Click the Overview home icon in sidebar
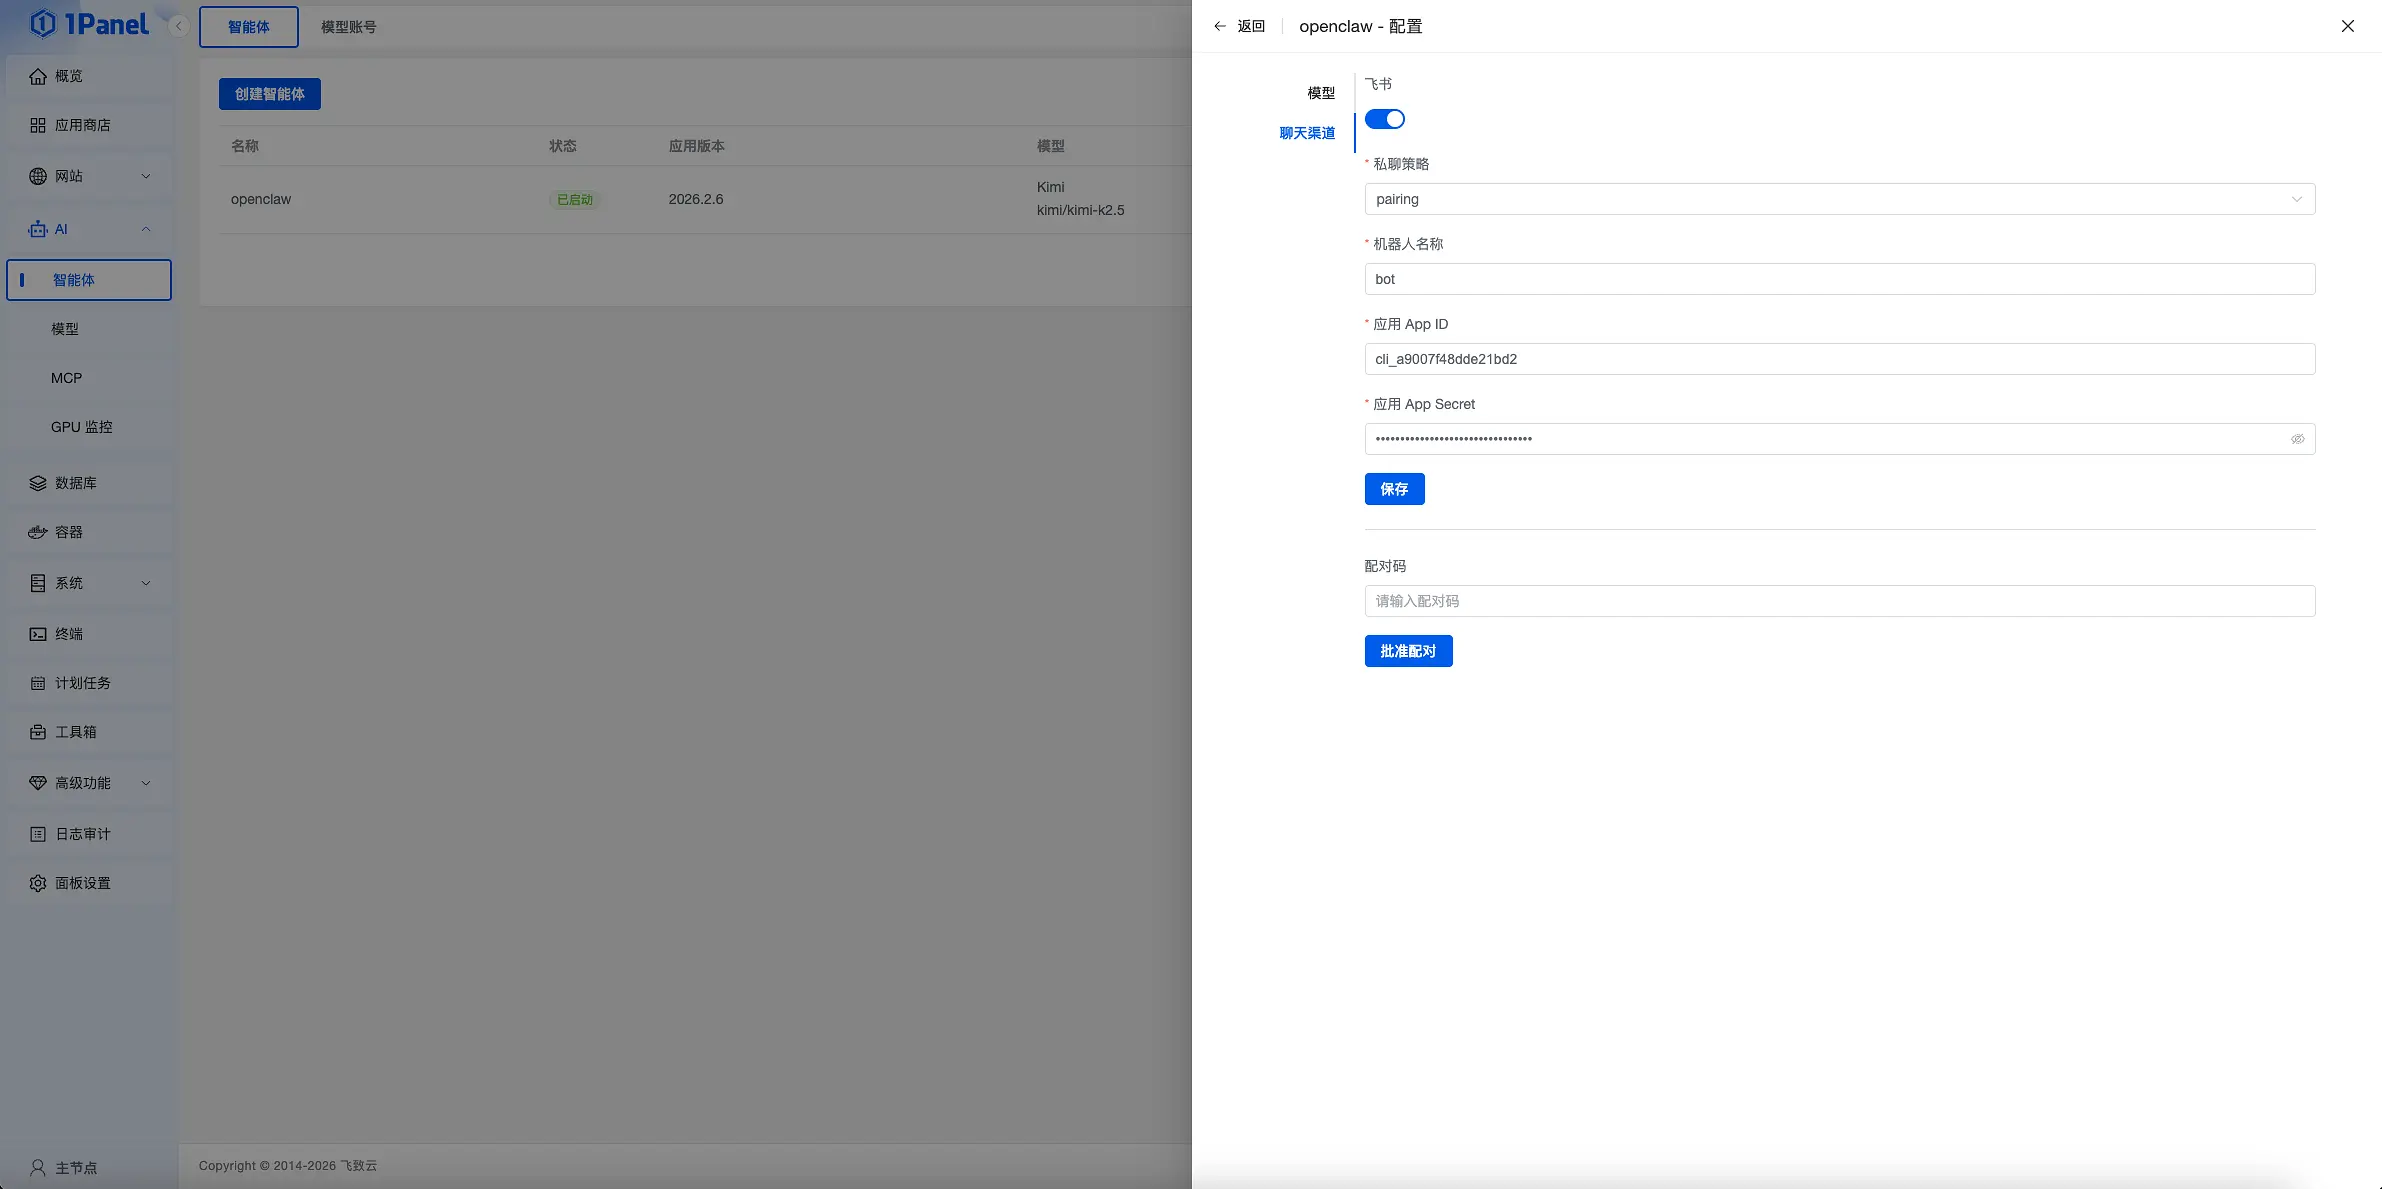The height and width of the screenshot is (1189, 2382). (x=38, y=76)
